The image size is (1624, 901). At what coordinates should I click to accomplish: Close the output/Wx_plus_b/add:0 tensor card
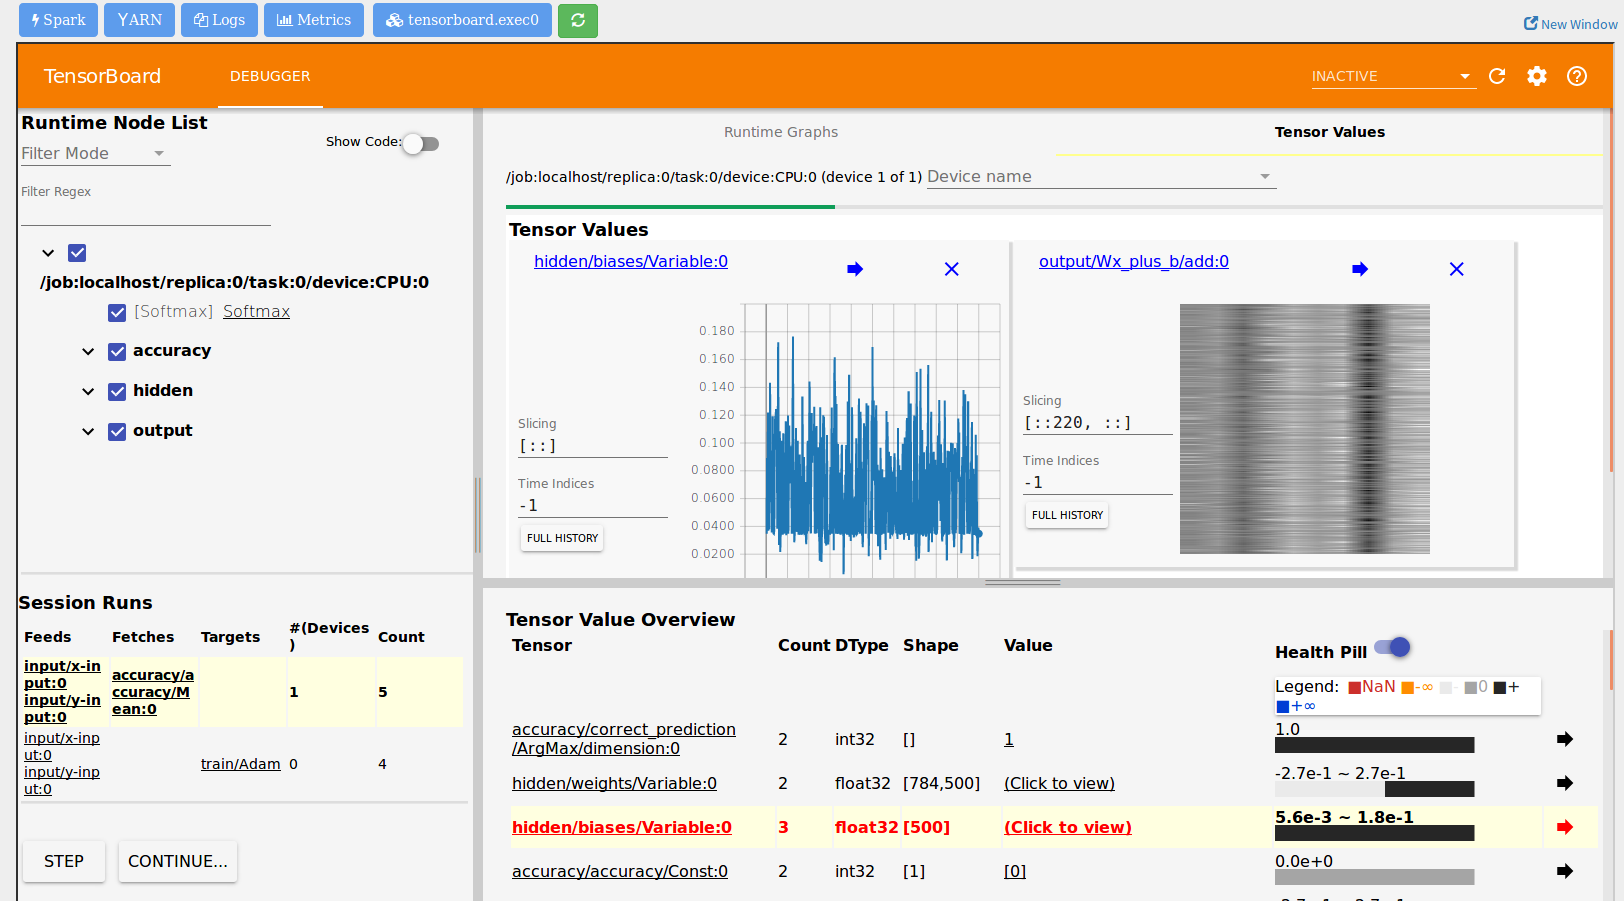[1457, 269]
